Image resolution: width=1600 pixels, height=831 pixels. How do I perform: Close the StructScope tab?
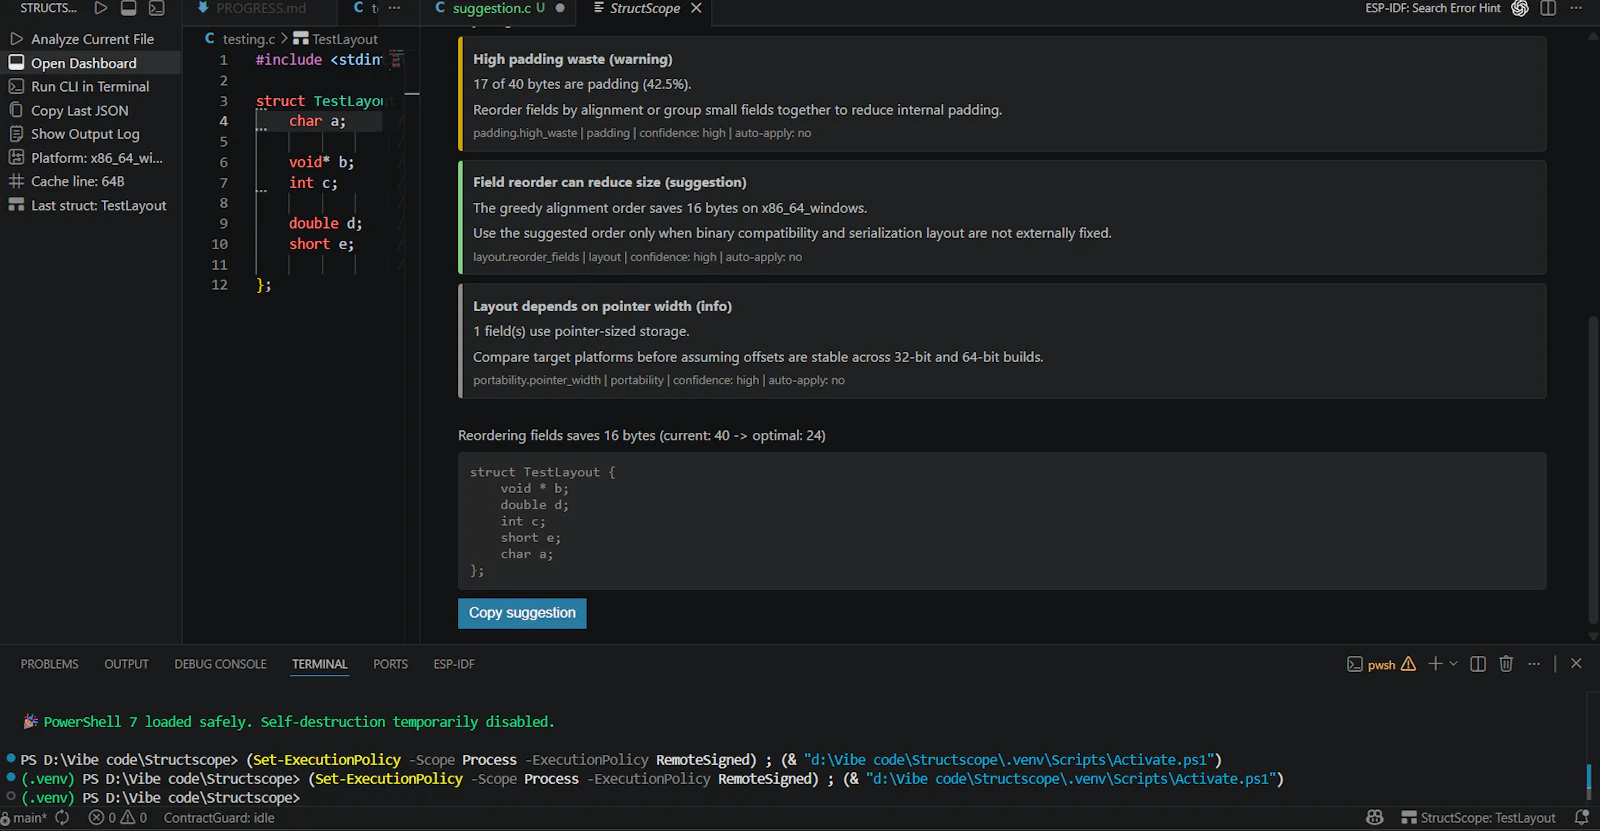pos(696,8)
